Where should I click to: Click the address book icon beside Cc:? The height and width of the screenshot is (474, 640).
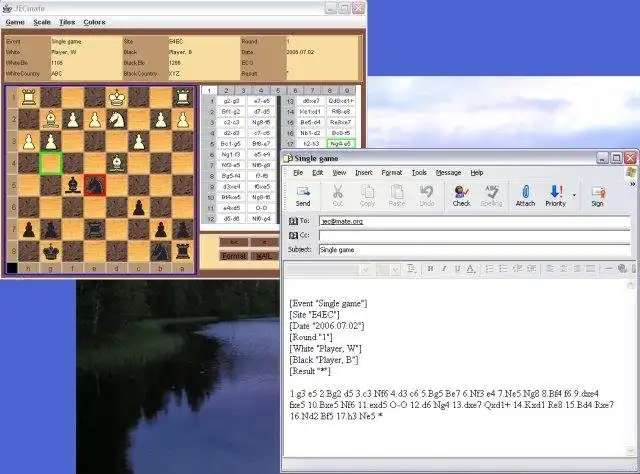(x=293, y=235)
